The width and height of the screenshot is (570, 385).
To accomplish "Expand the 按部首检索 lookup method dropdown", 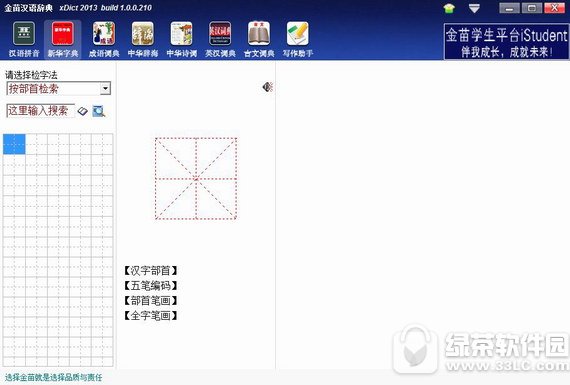I will [x=105, y=88].
